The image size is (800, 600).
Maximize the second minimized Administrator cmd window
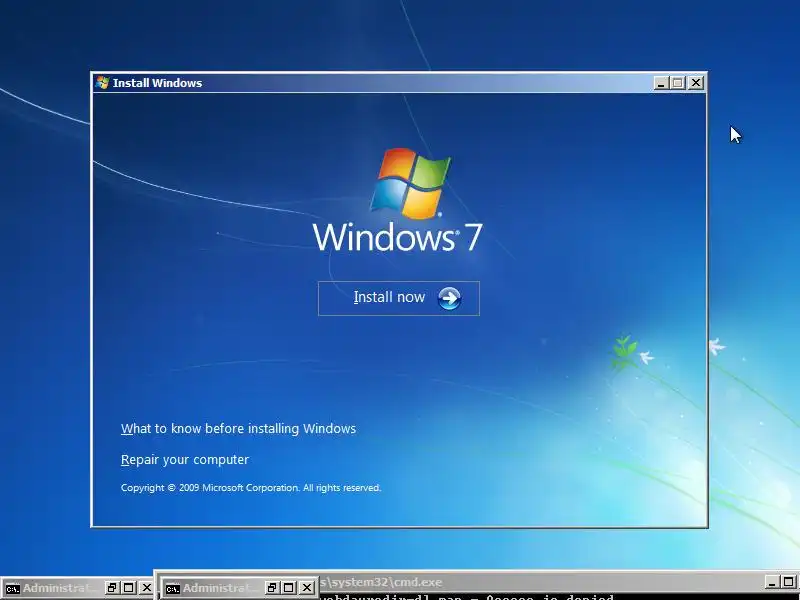[289, 588]
